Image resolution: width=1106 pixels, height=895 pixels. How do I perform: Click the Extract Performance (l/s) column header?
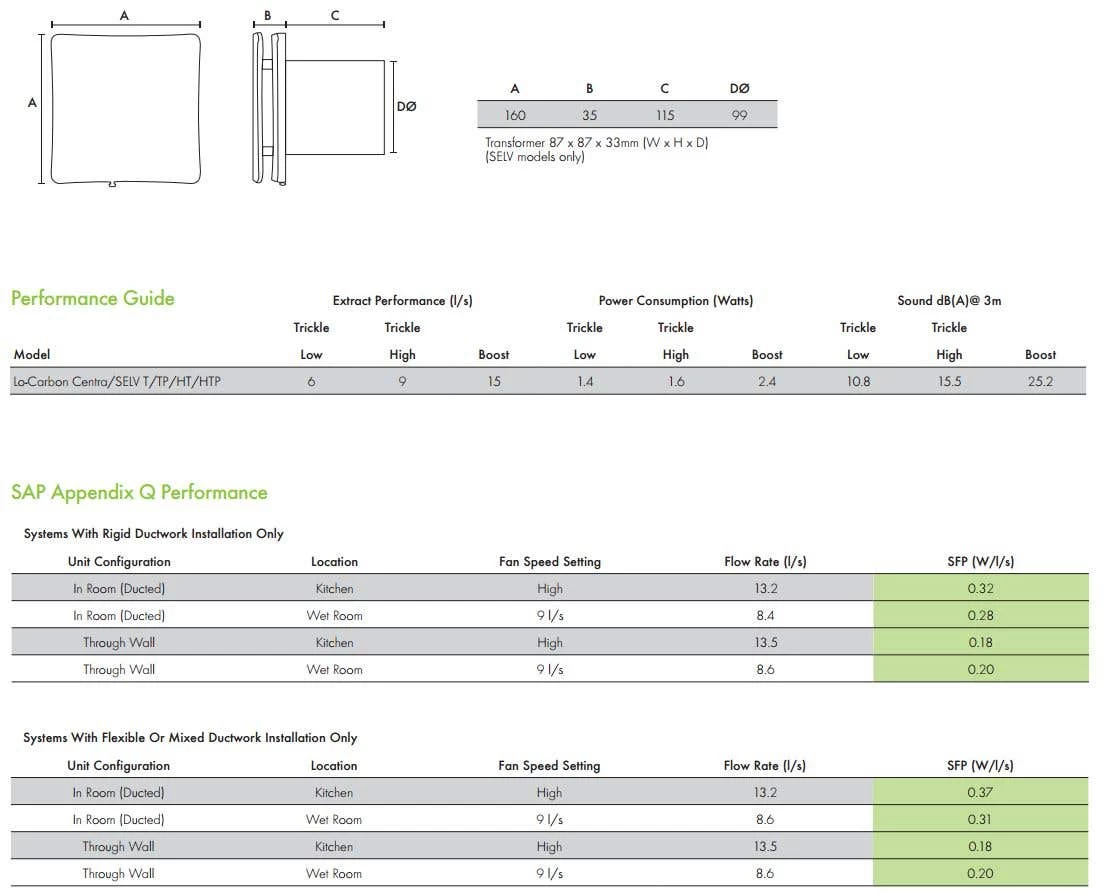[402, 300]
